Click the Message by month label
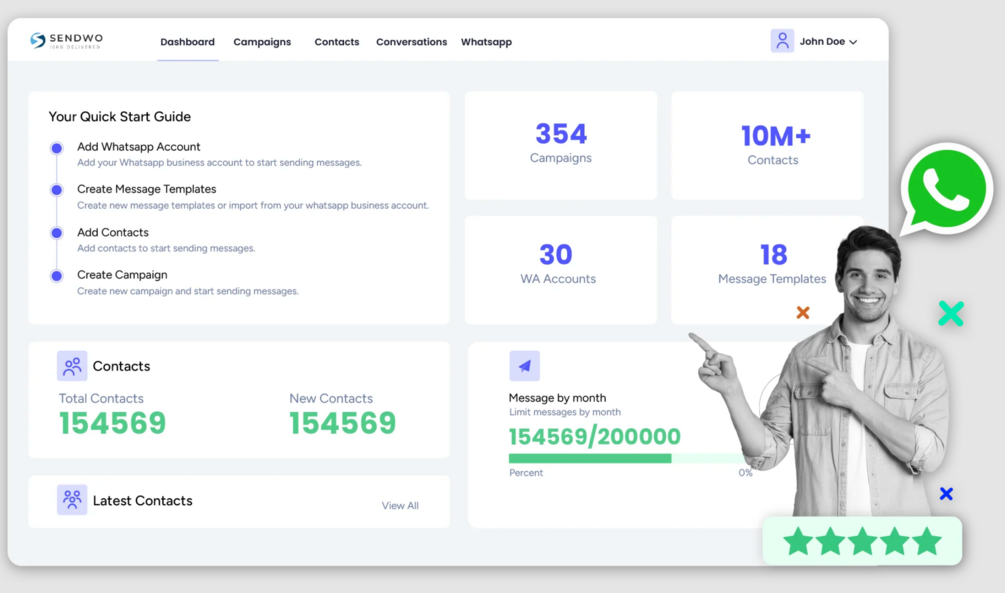1005x593 pixels. point(557,397)
